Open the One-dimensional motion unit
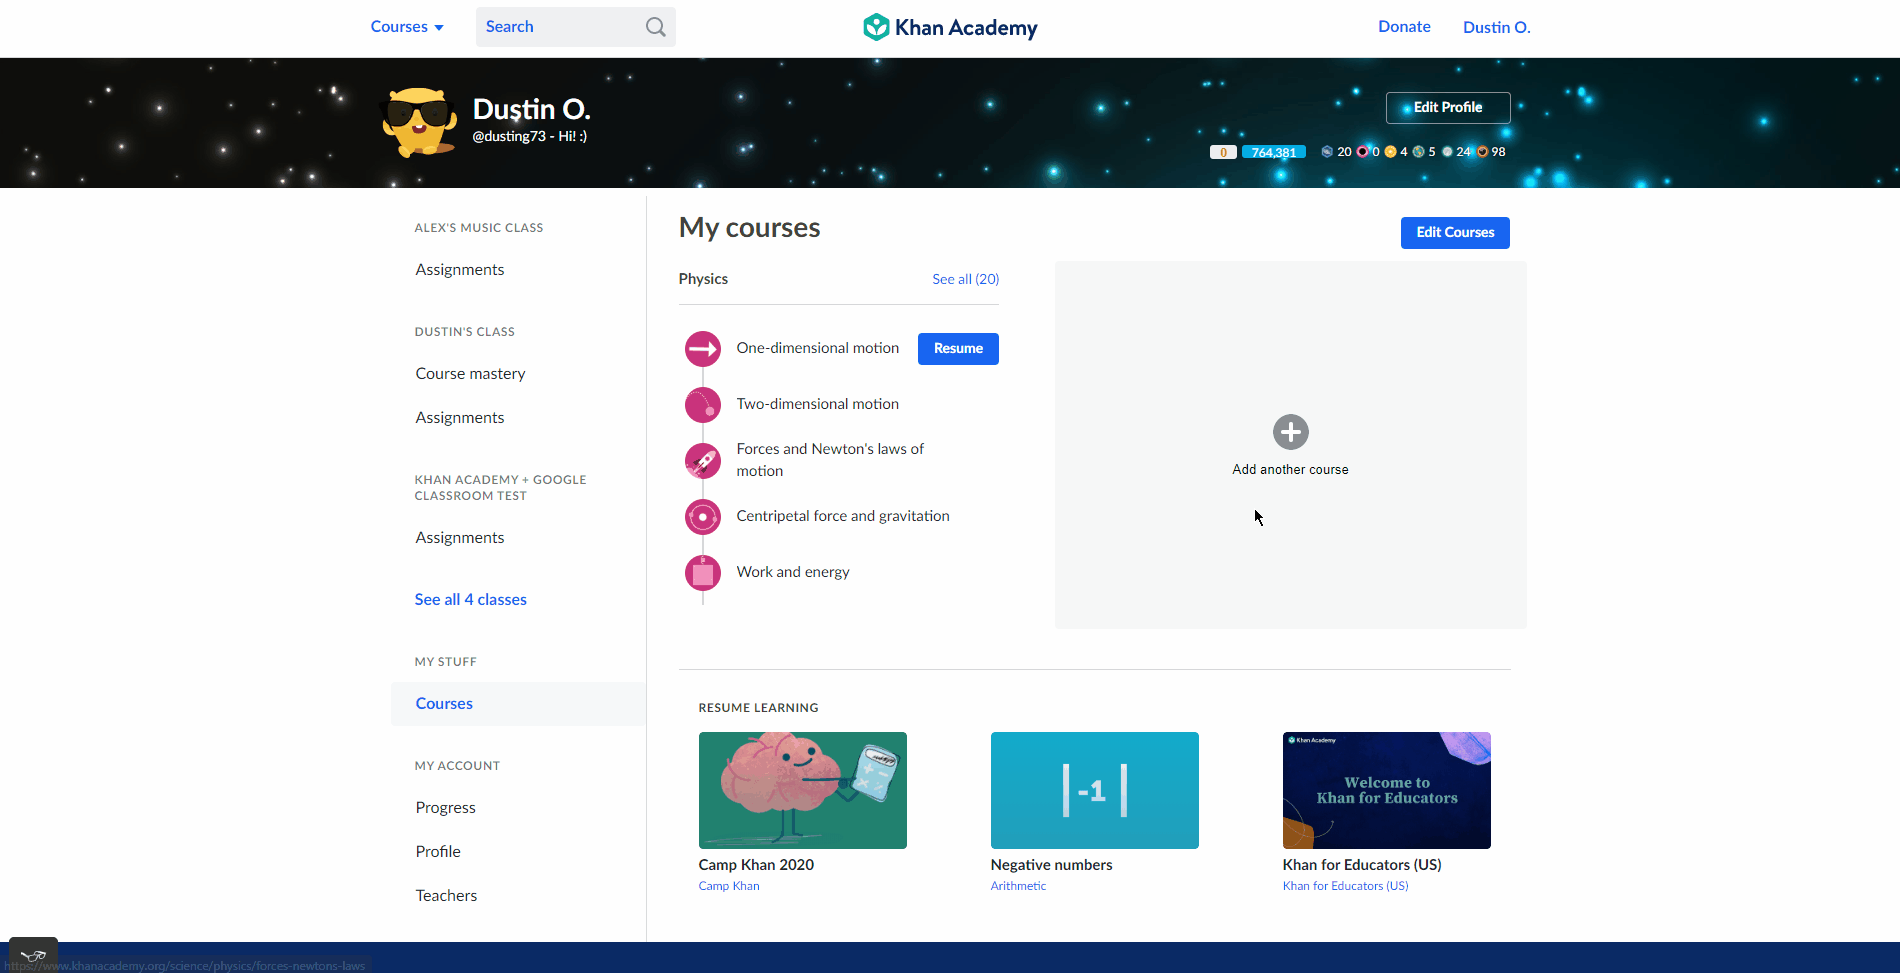The height and width of the screenshot is (973, 1900). coord(818,348)
